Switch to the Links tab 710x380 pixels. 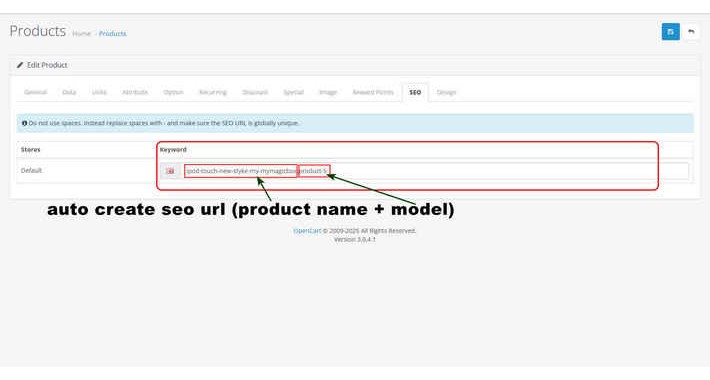click(99, 92)
